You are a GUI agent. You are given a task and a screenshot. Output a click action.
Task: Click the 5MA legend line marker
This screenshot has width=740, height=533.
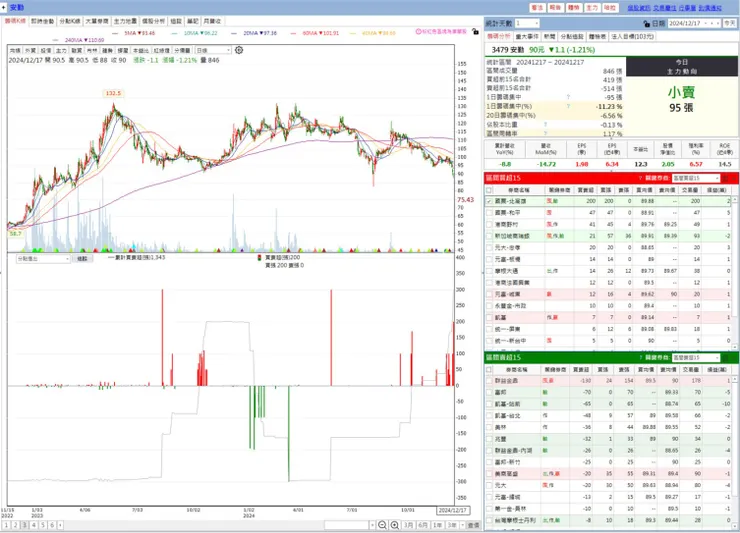pos(115,34)
